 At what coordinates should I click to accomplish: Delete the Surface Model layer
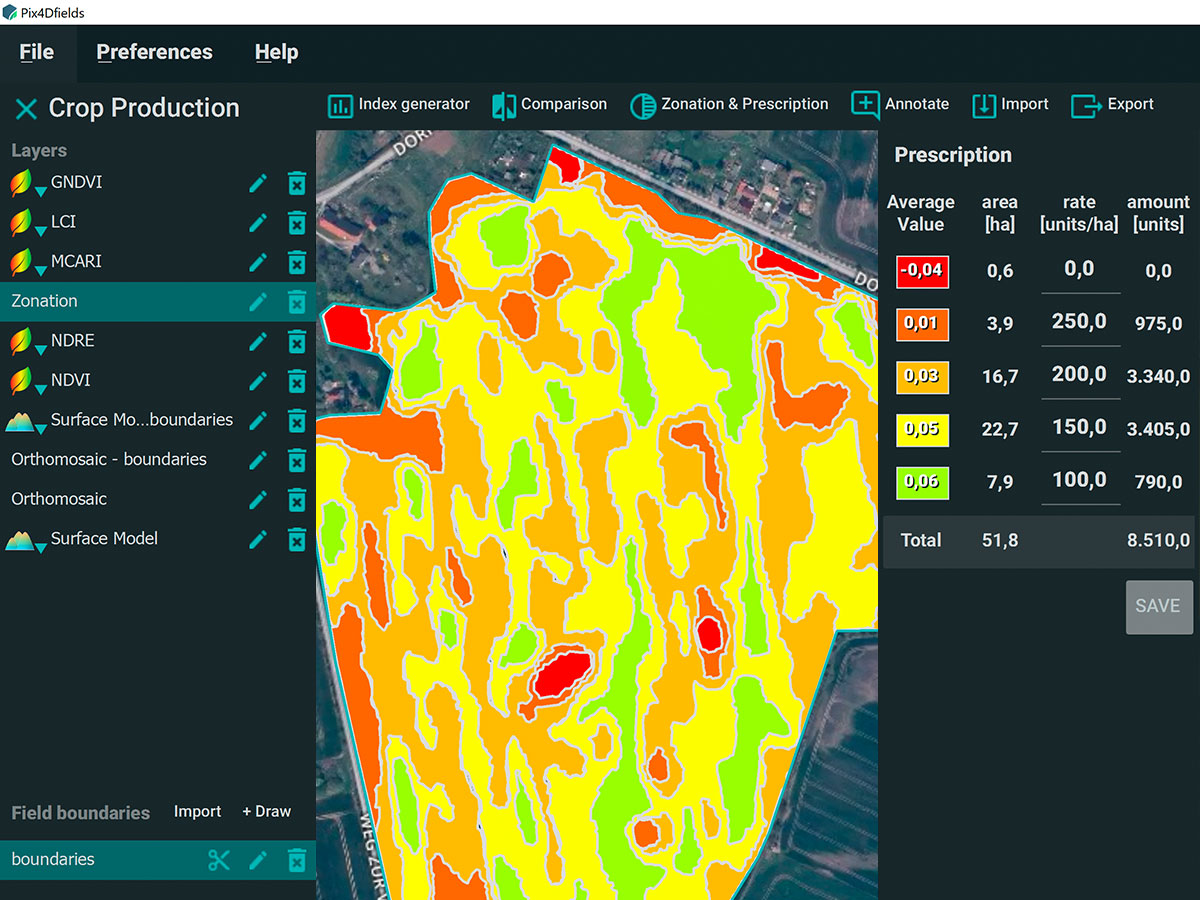click(x=296, y=539)
